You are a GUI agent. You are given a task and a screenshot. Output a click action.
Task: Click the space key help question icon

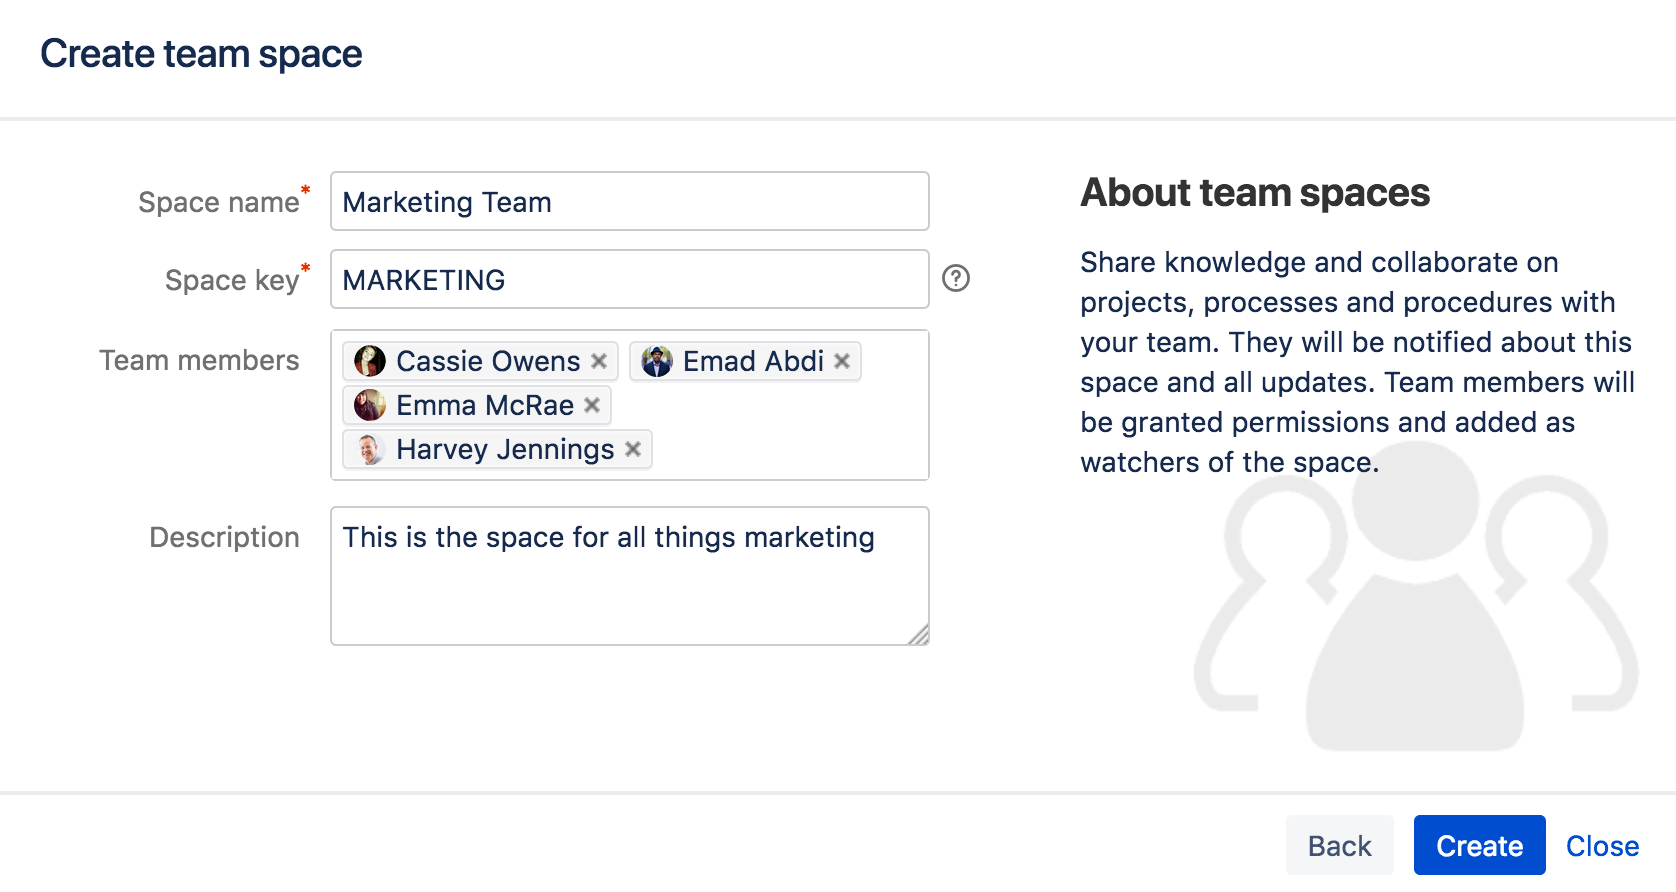click(956, 278)
